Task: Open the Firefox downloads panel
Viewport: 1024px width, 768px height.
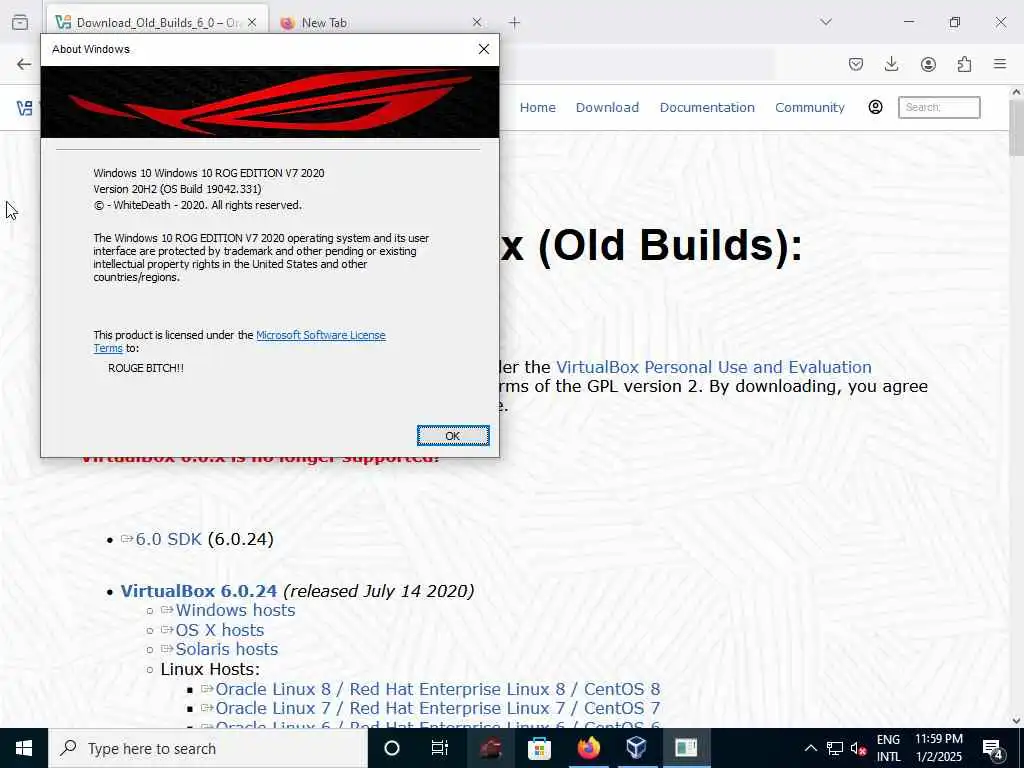Action: pos(891,64)
